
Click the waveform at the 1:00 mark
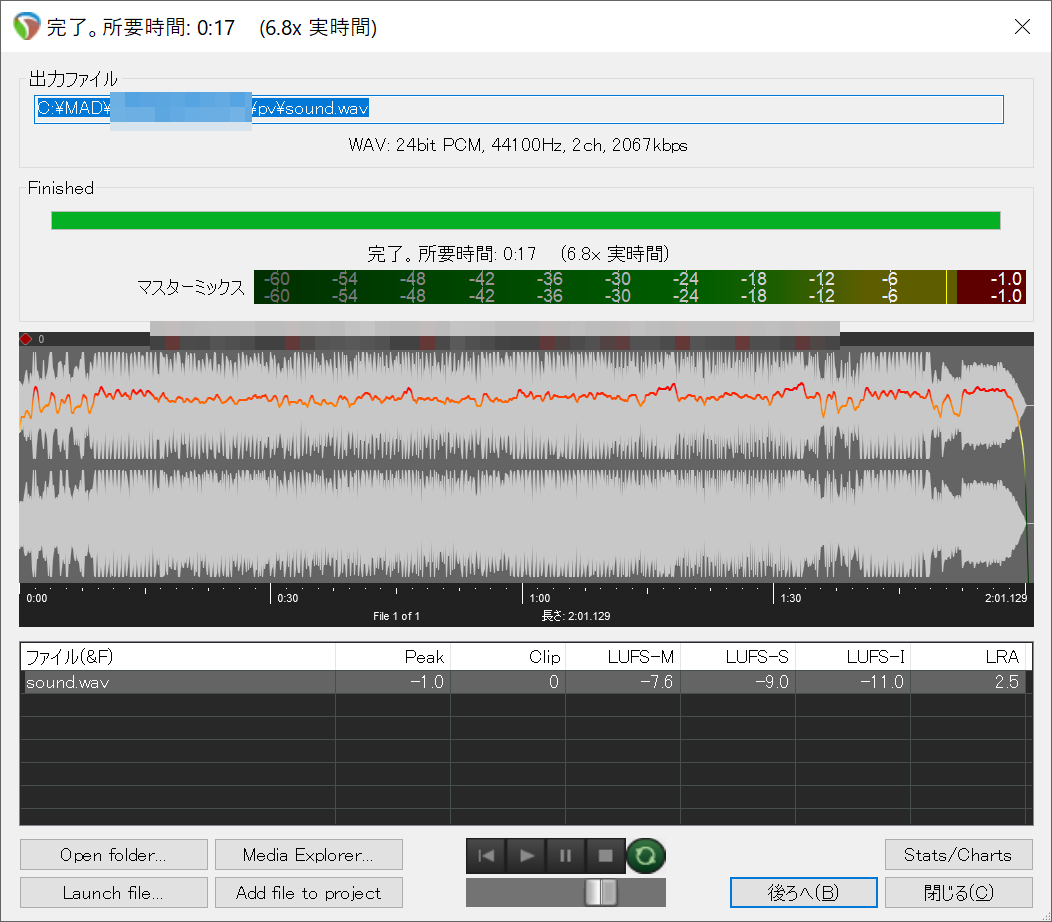[x=522, y=463]
